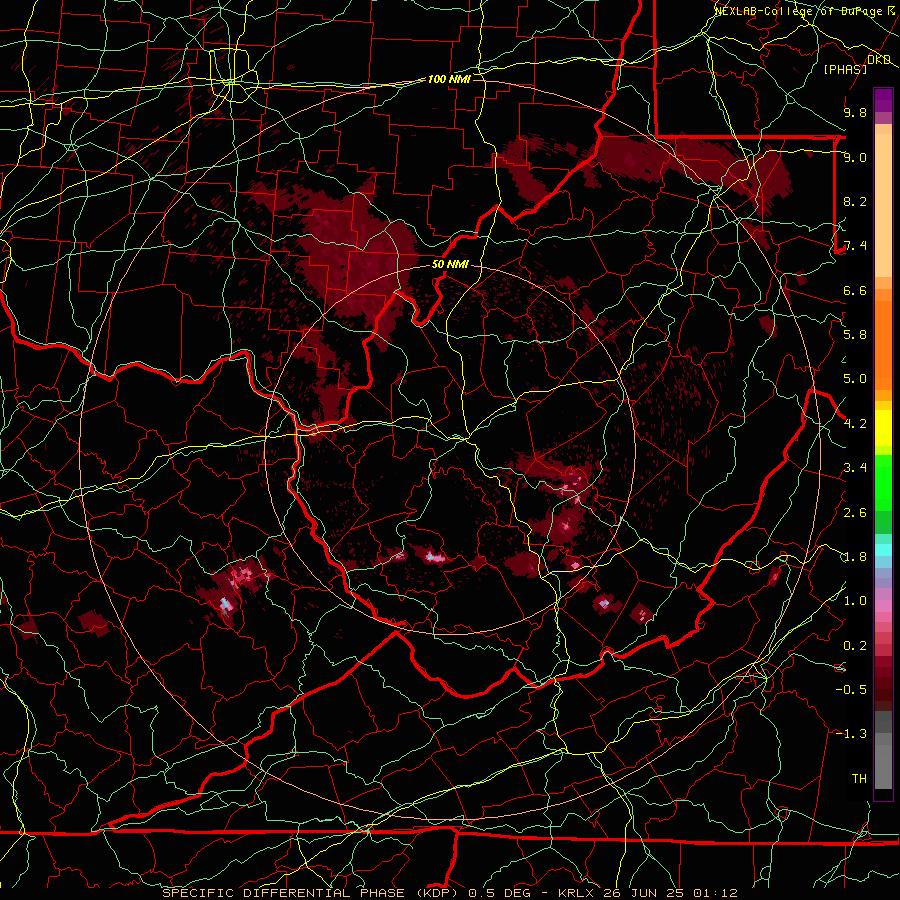Pick the bright green color bar segment
This screenshot has height=900, width=900.
click(883, 483)
